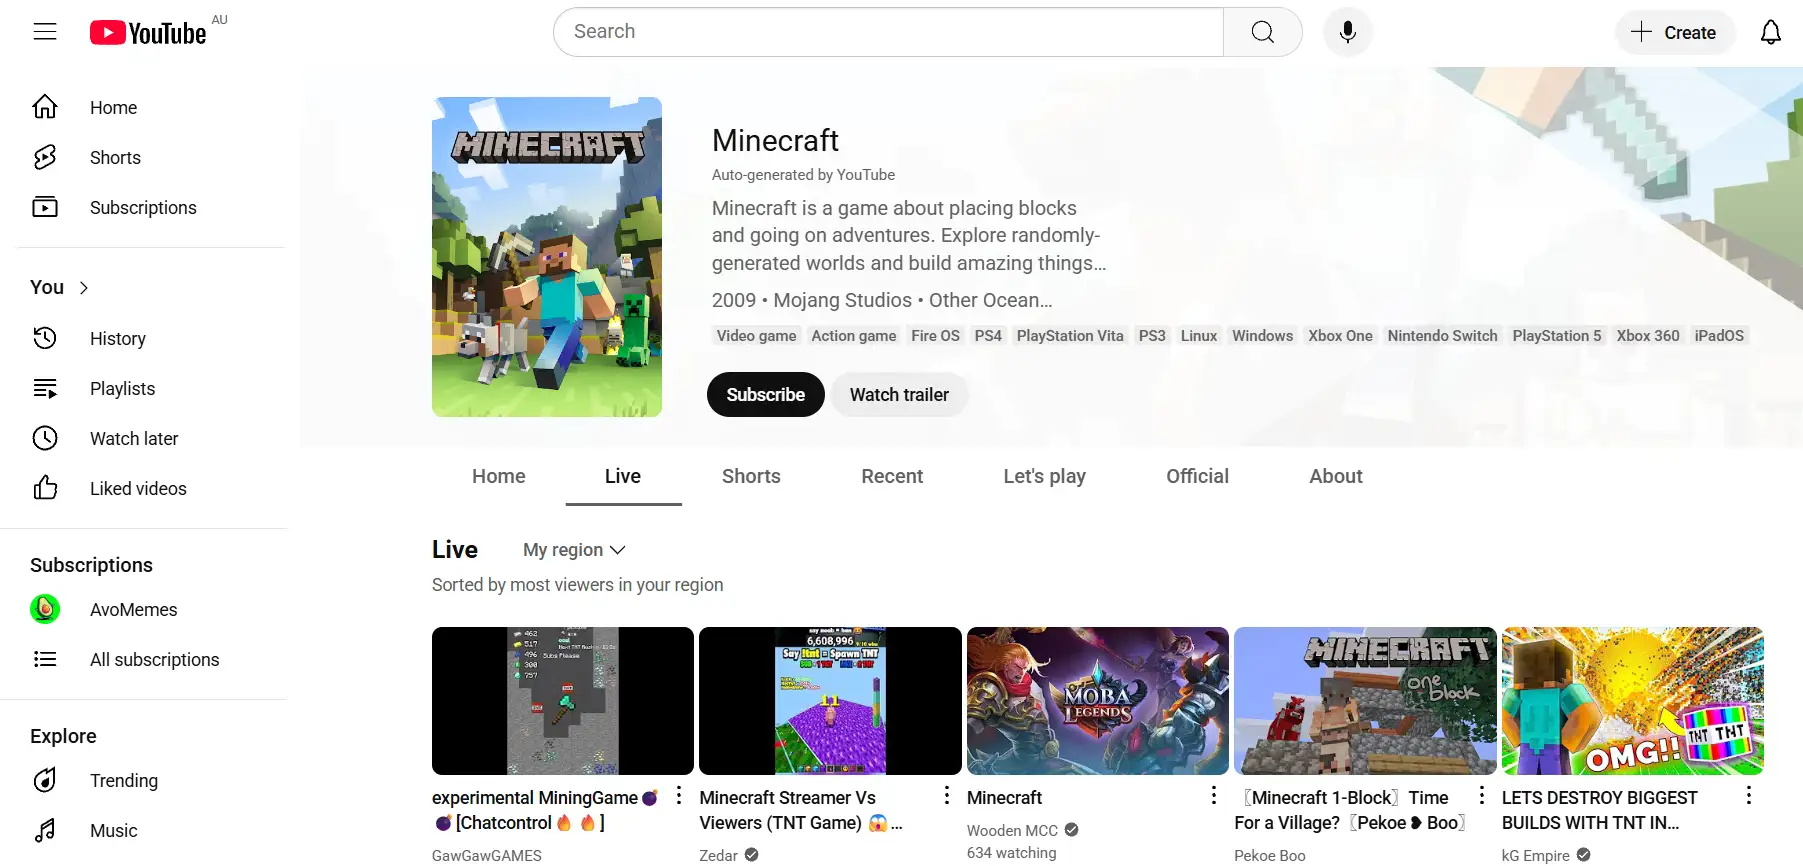Open options for experimental MiningGame video
This screenshot has height=866, width=1803.
[x=679, y=795]
